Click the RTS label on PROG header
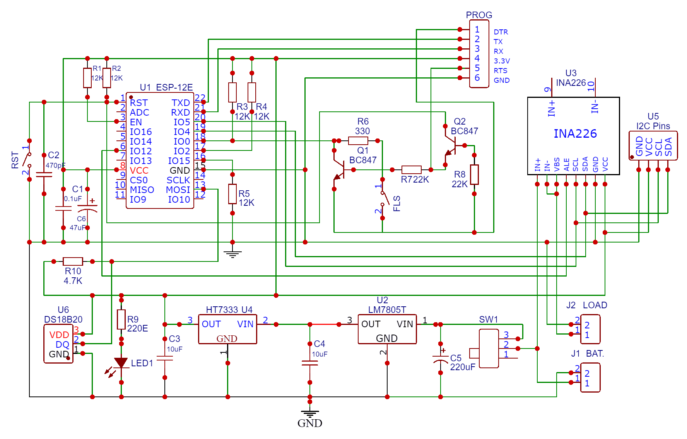Image resolution: width=687 pixels, height=439 pixels. pyautogui.click(x=500, y=71)
